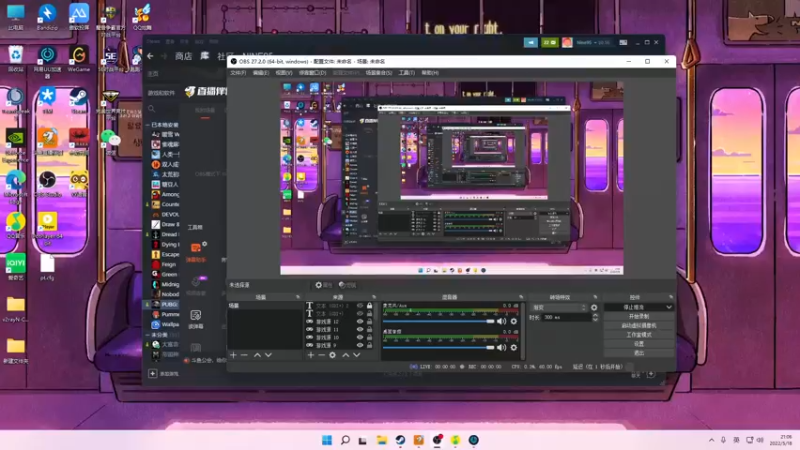Screen dimensions: 800x450
Task: Toggle visibility of Game Capture 11
Action: (x=360, y=330)
